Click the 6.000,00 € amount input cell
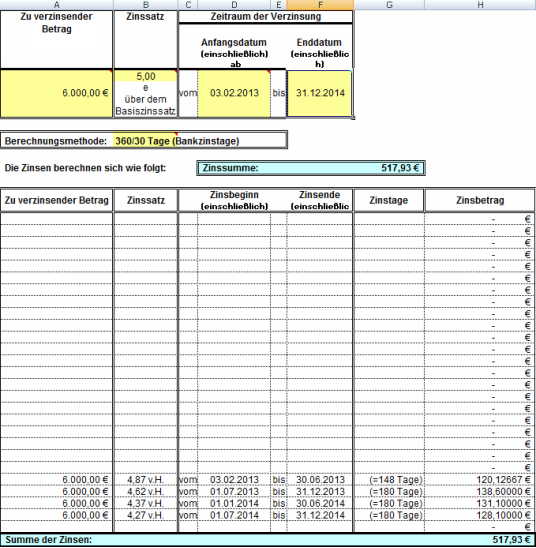The height and width of the screenshot is (548, 536). coord(57,93)
